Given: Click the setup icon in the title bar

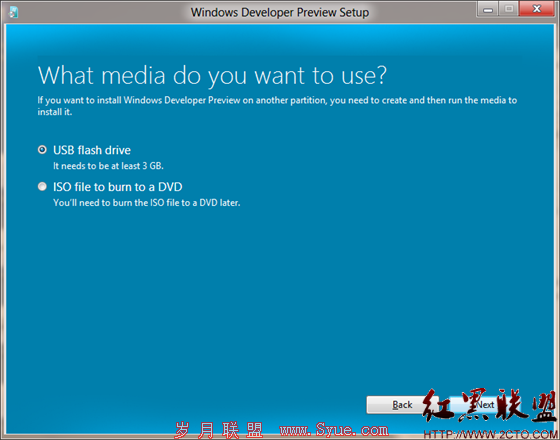Looking at the screenshot, I should click(x=13, y=12).
